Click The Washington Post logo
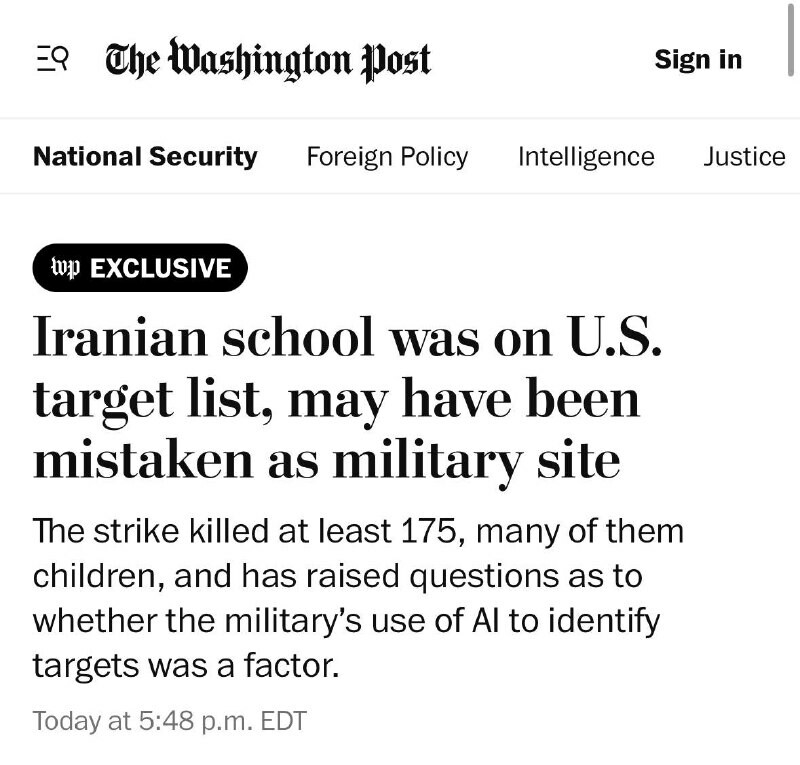Screen dimensions: 800x765 pyautogui.click(x=268, y=60)
